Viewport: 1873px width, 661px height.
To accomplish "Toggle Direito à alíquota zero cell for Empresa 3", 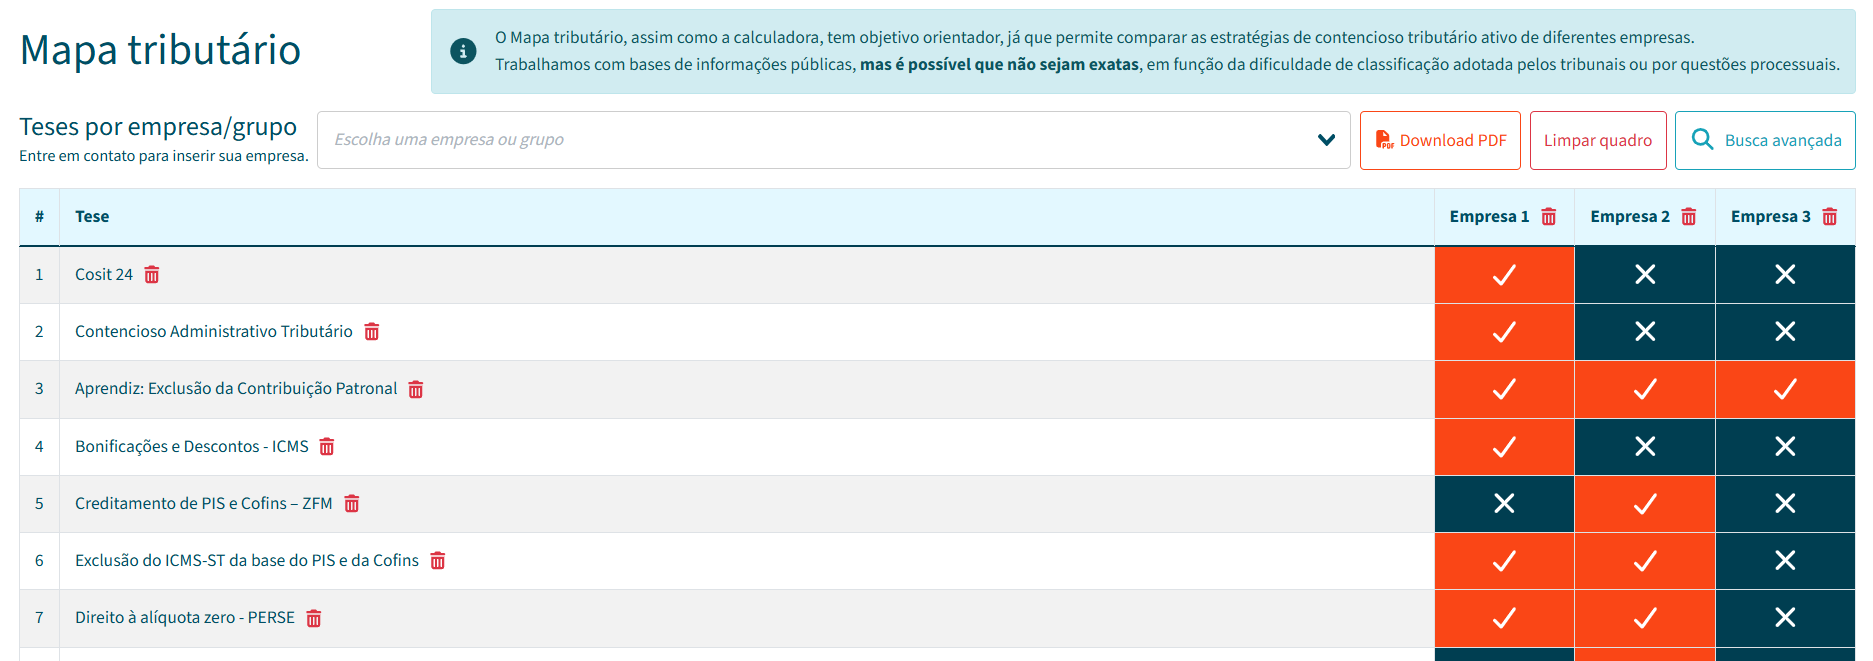I will point(1785,618).
